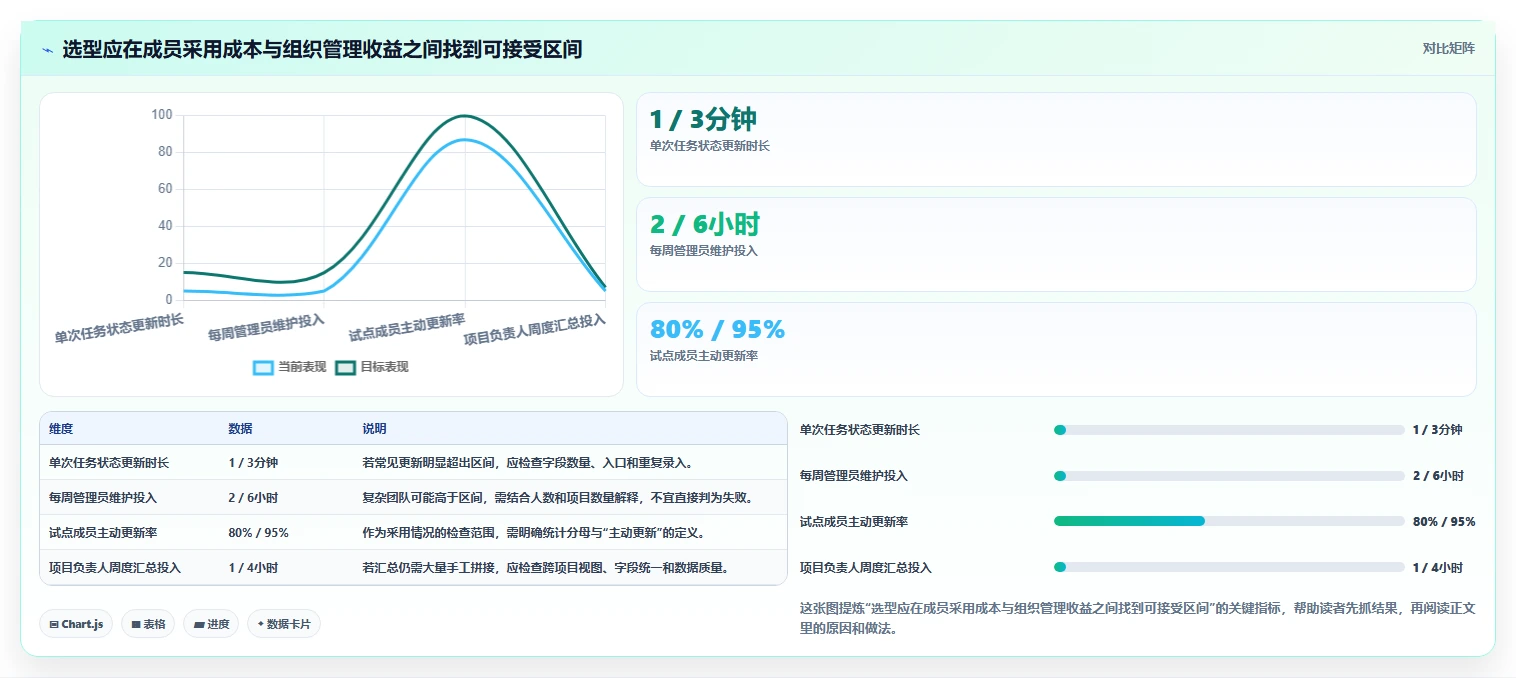Viewport: 1516px width, 678px height.
Task: Click the 每周管理员维护投入 progress bar
Action: click(1229, 476)
